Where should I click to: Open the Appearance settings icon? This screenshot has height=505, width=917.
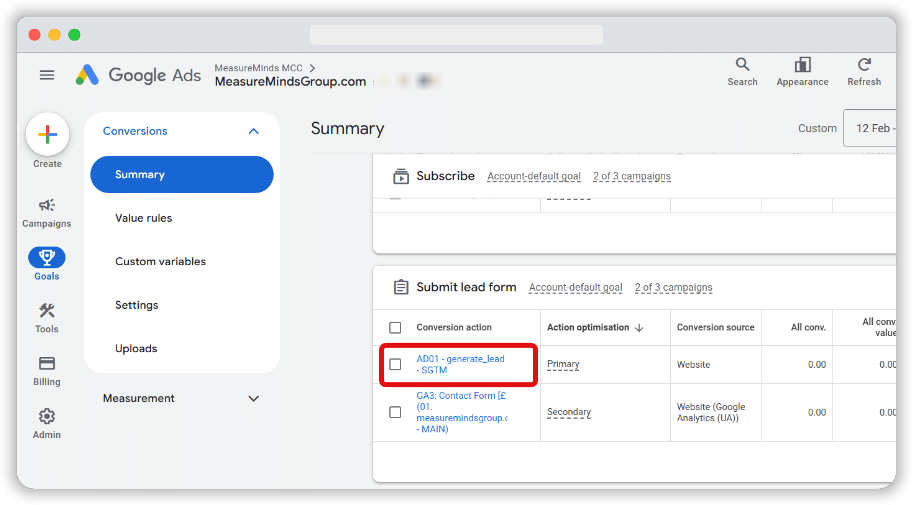802,72
